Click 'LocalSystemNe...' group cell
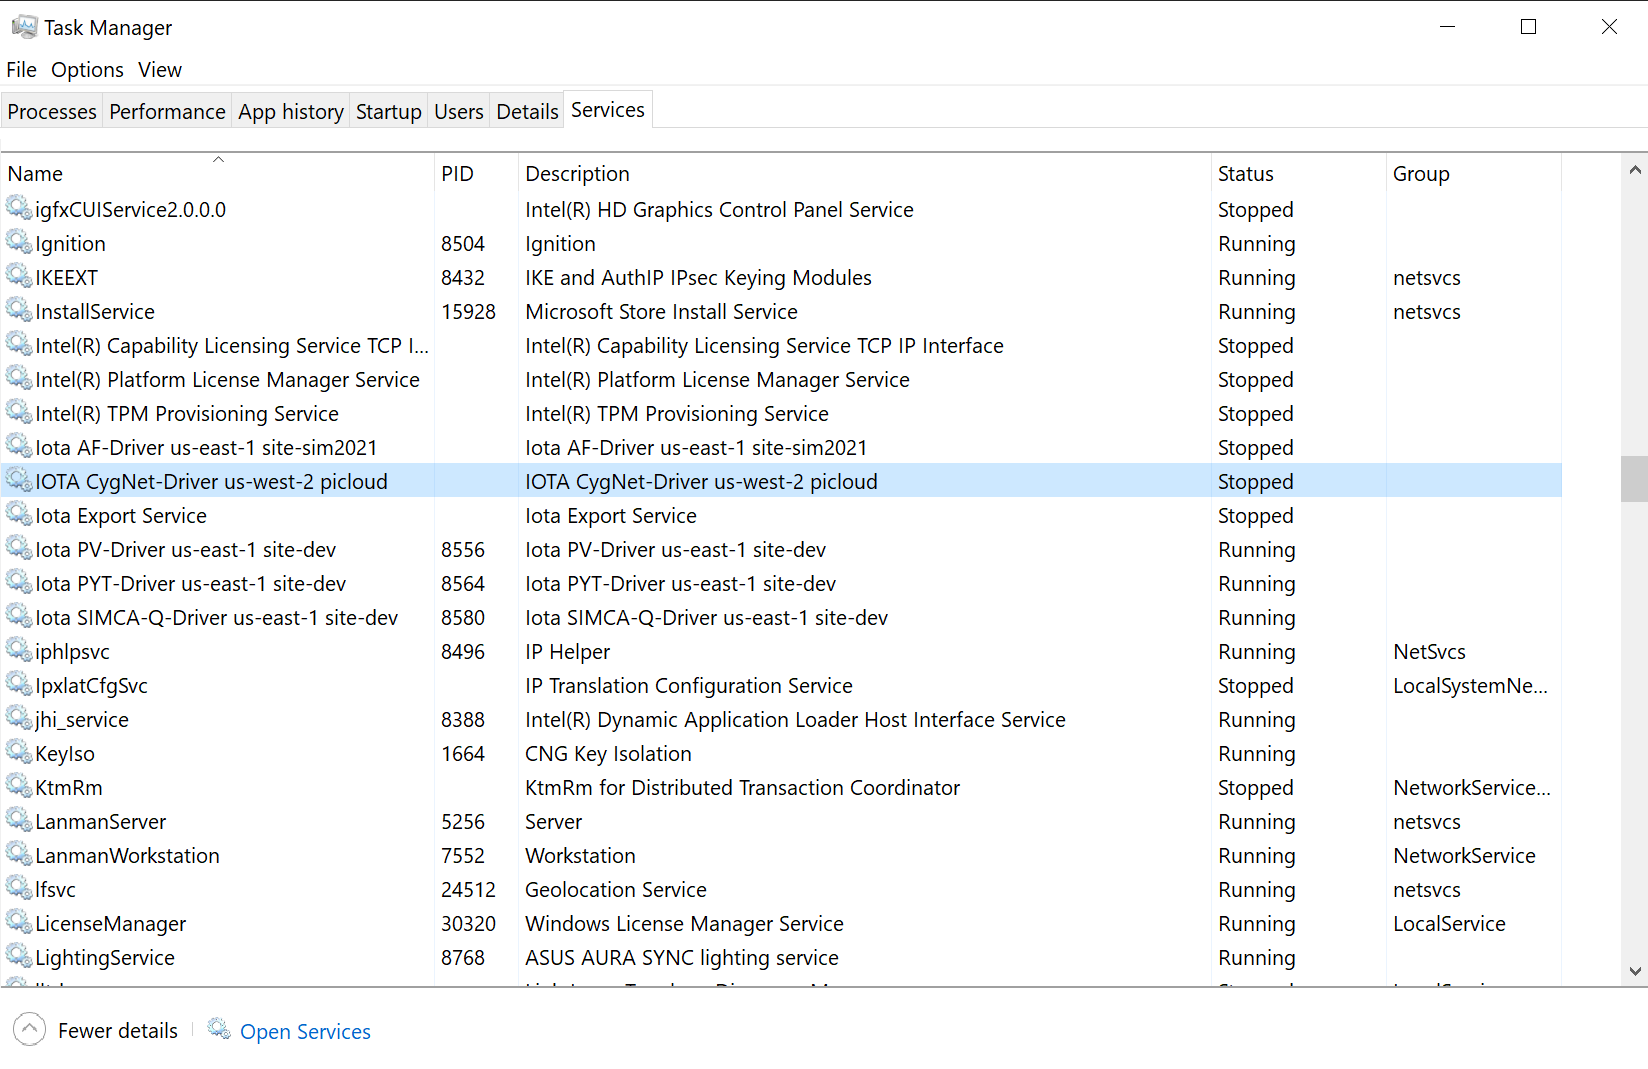Image resolution: width=1648 pixels, height=1069 pixels. point(1470,686)
